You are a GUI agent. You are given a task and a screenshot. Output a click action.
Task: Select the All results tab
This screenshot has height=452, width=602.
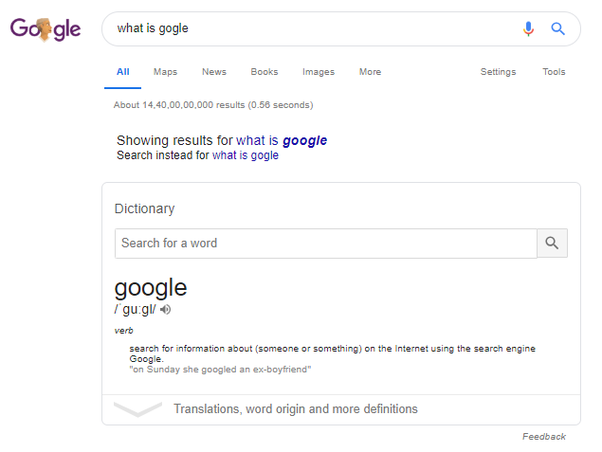tap(123, 72)
